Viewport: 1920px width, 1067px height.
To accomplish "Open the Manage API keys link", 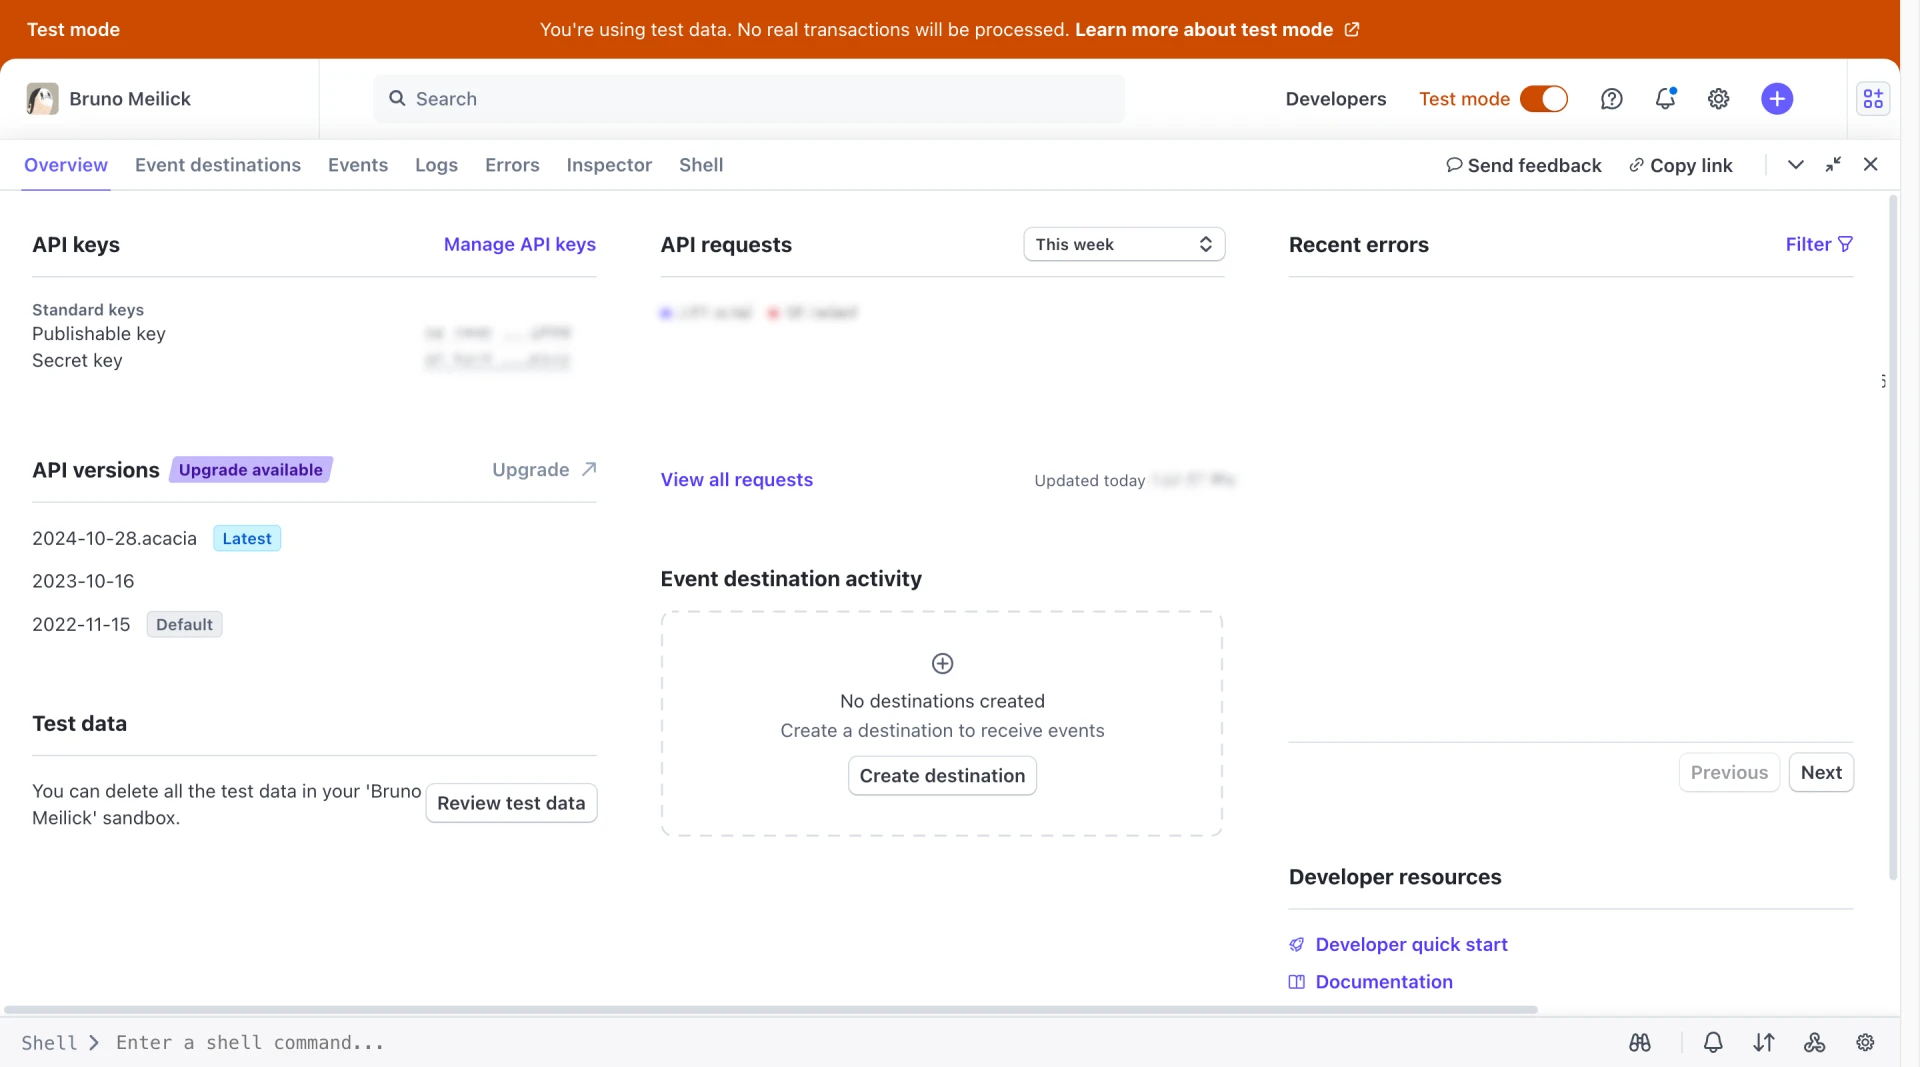I will point(519,244).
